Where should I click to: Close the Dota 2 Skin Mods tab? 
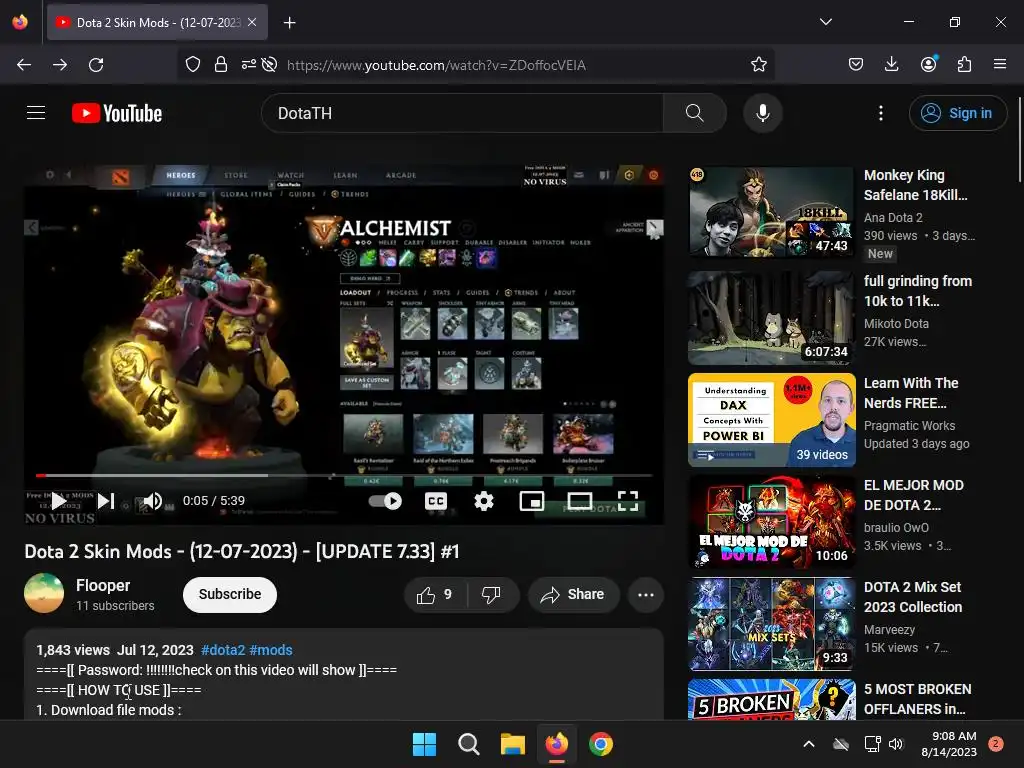[x=252, y=22]
